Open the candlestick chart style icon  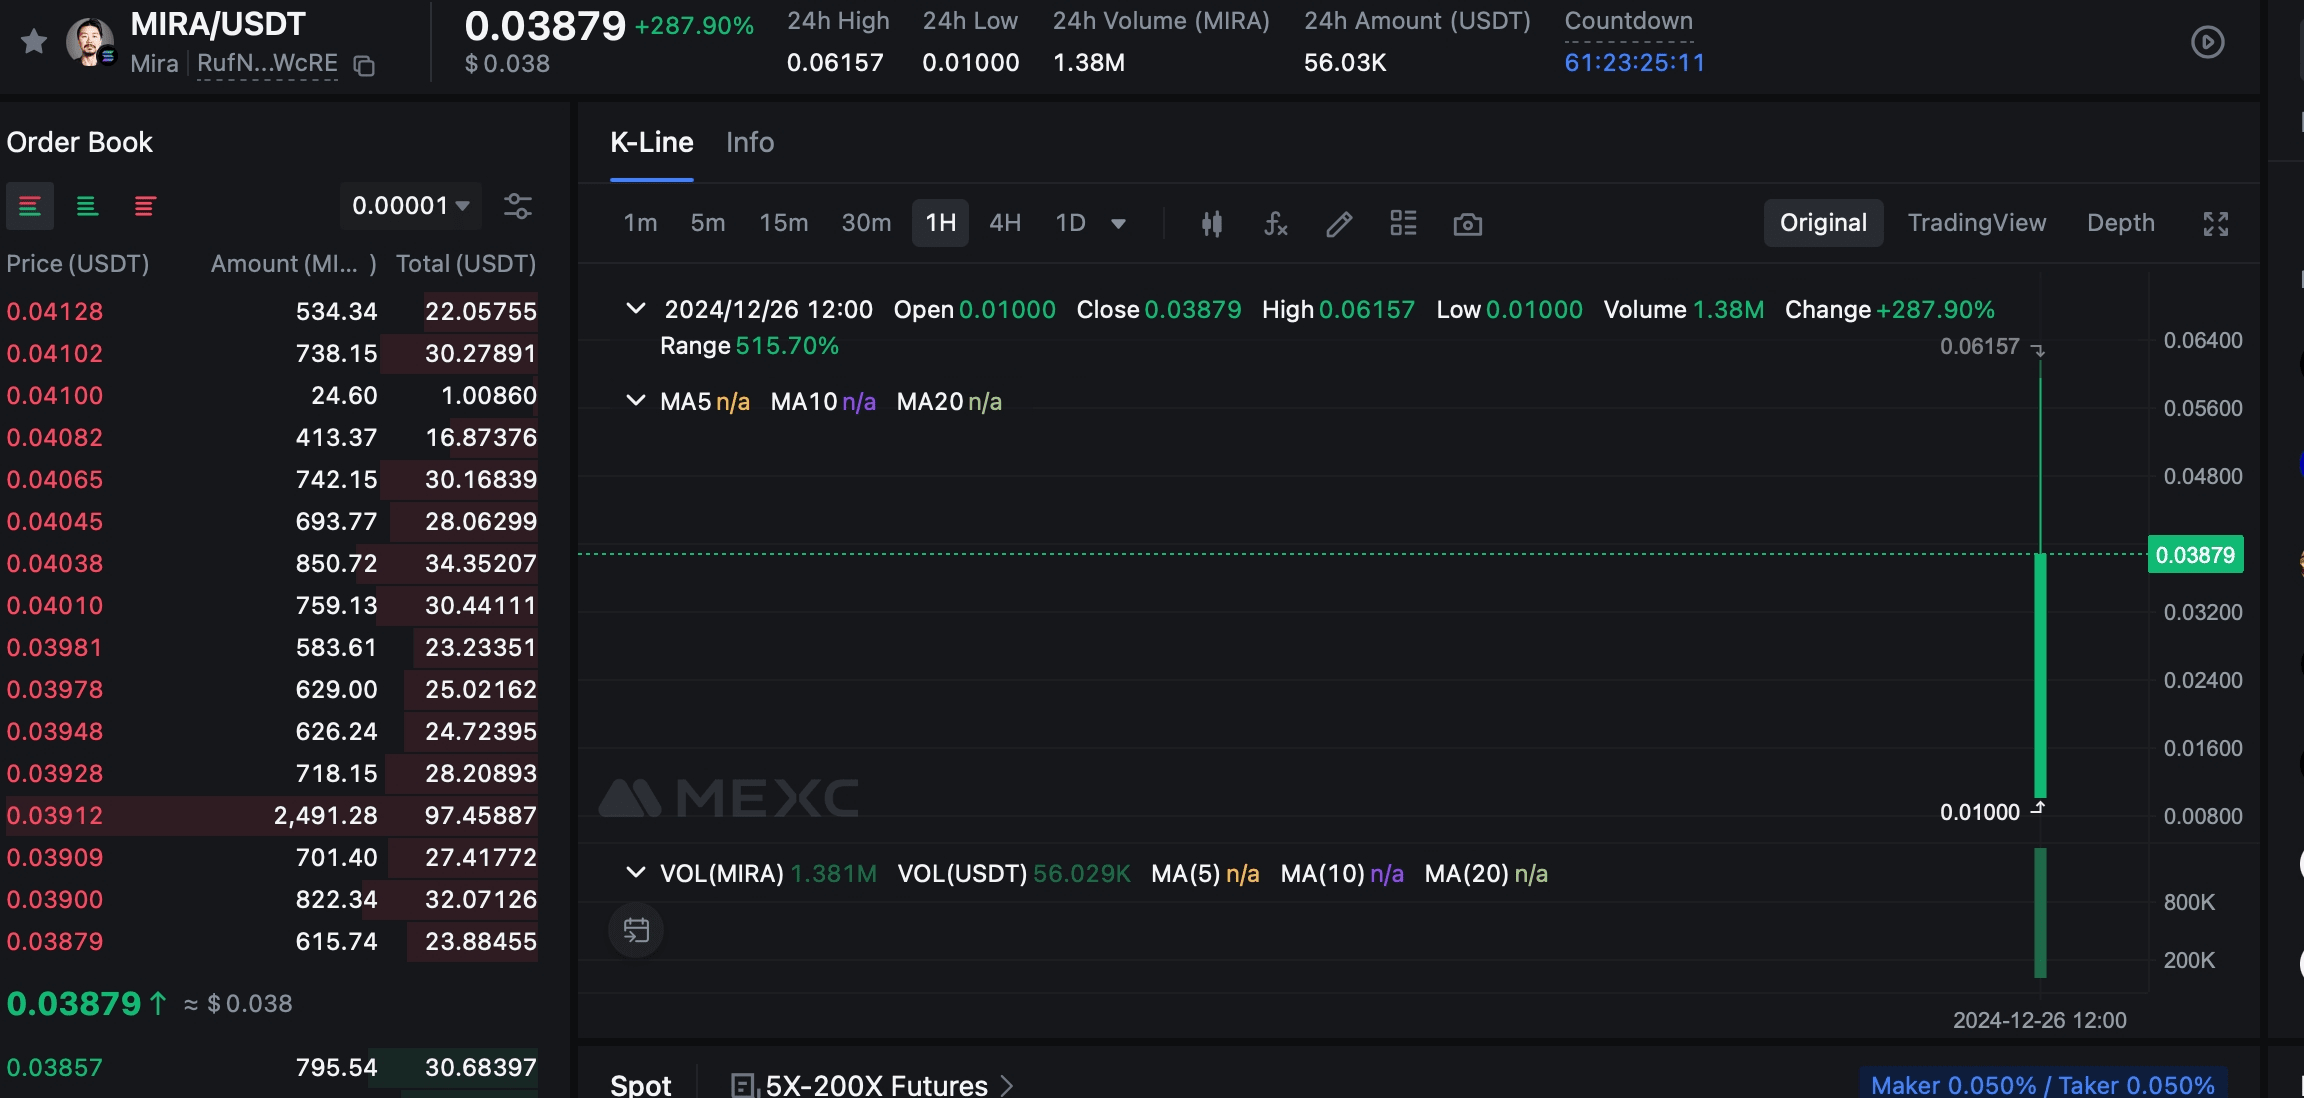click(x=1211, y=224)
